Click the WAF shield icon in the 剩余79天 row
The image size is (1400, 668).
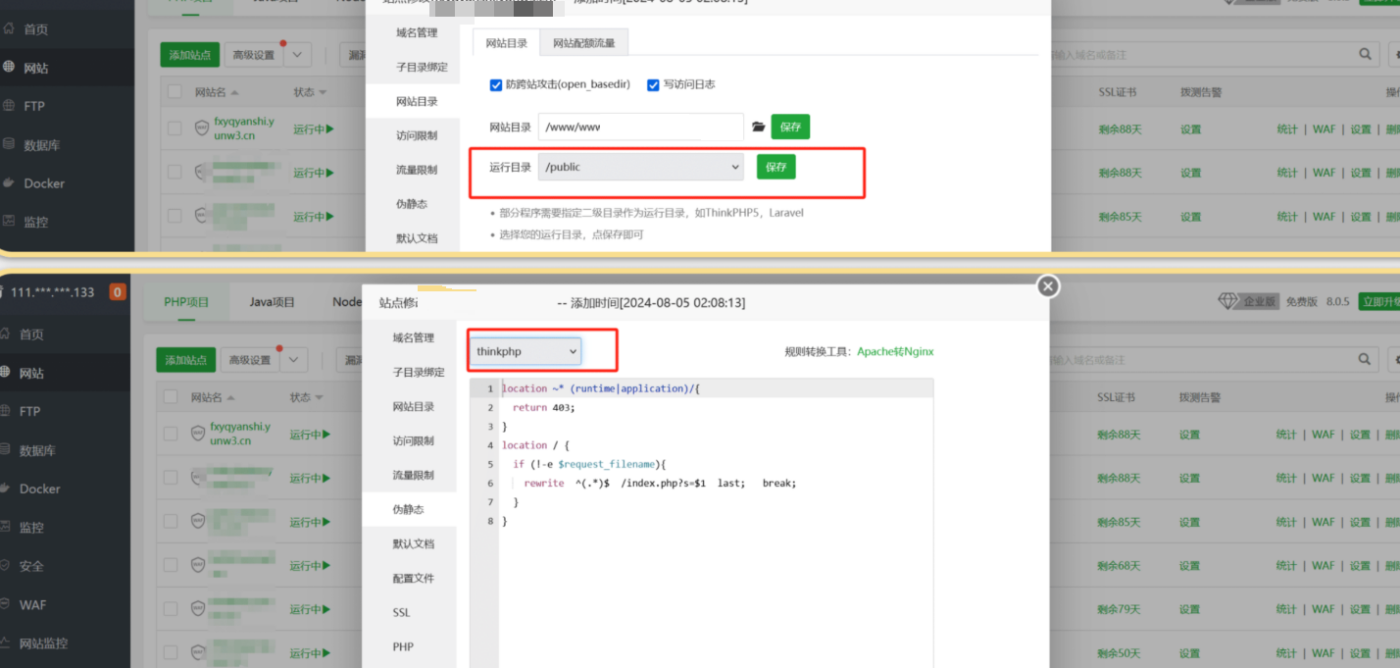199,609
